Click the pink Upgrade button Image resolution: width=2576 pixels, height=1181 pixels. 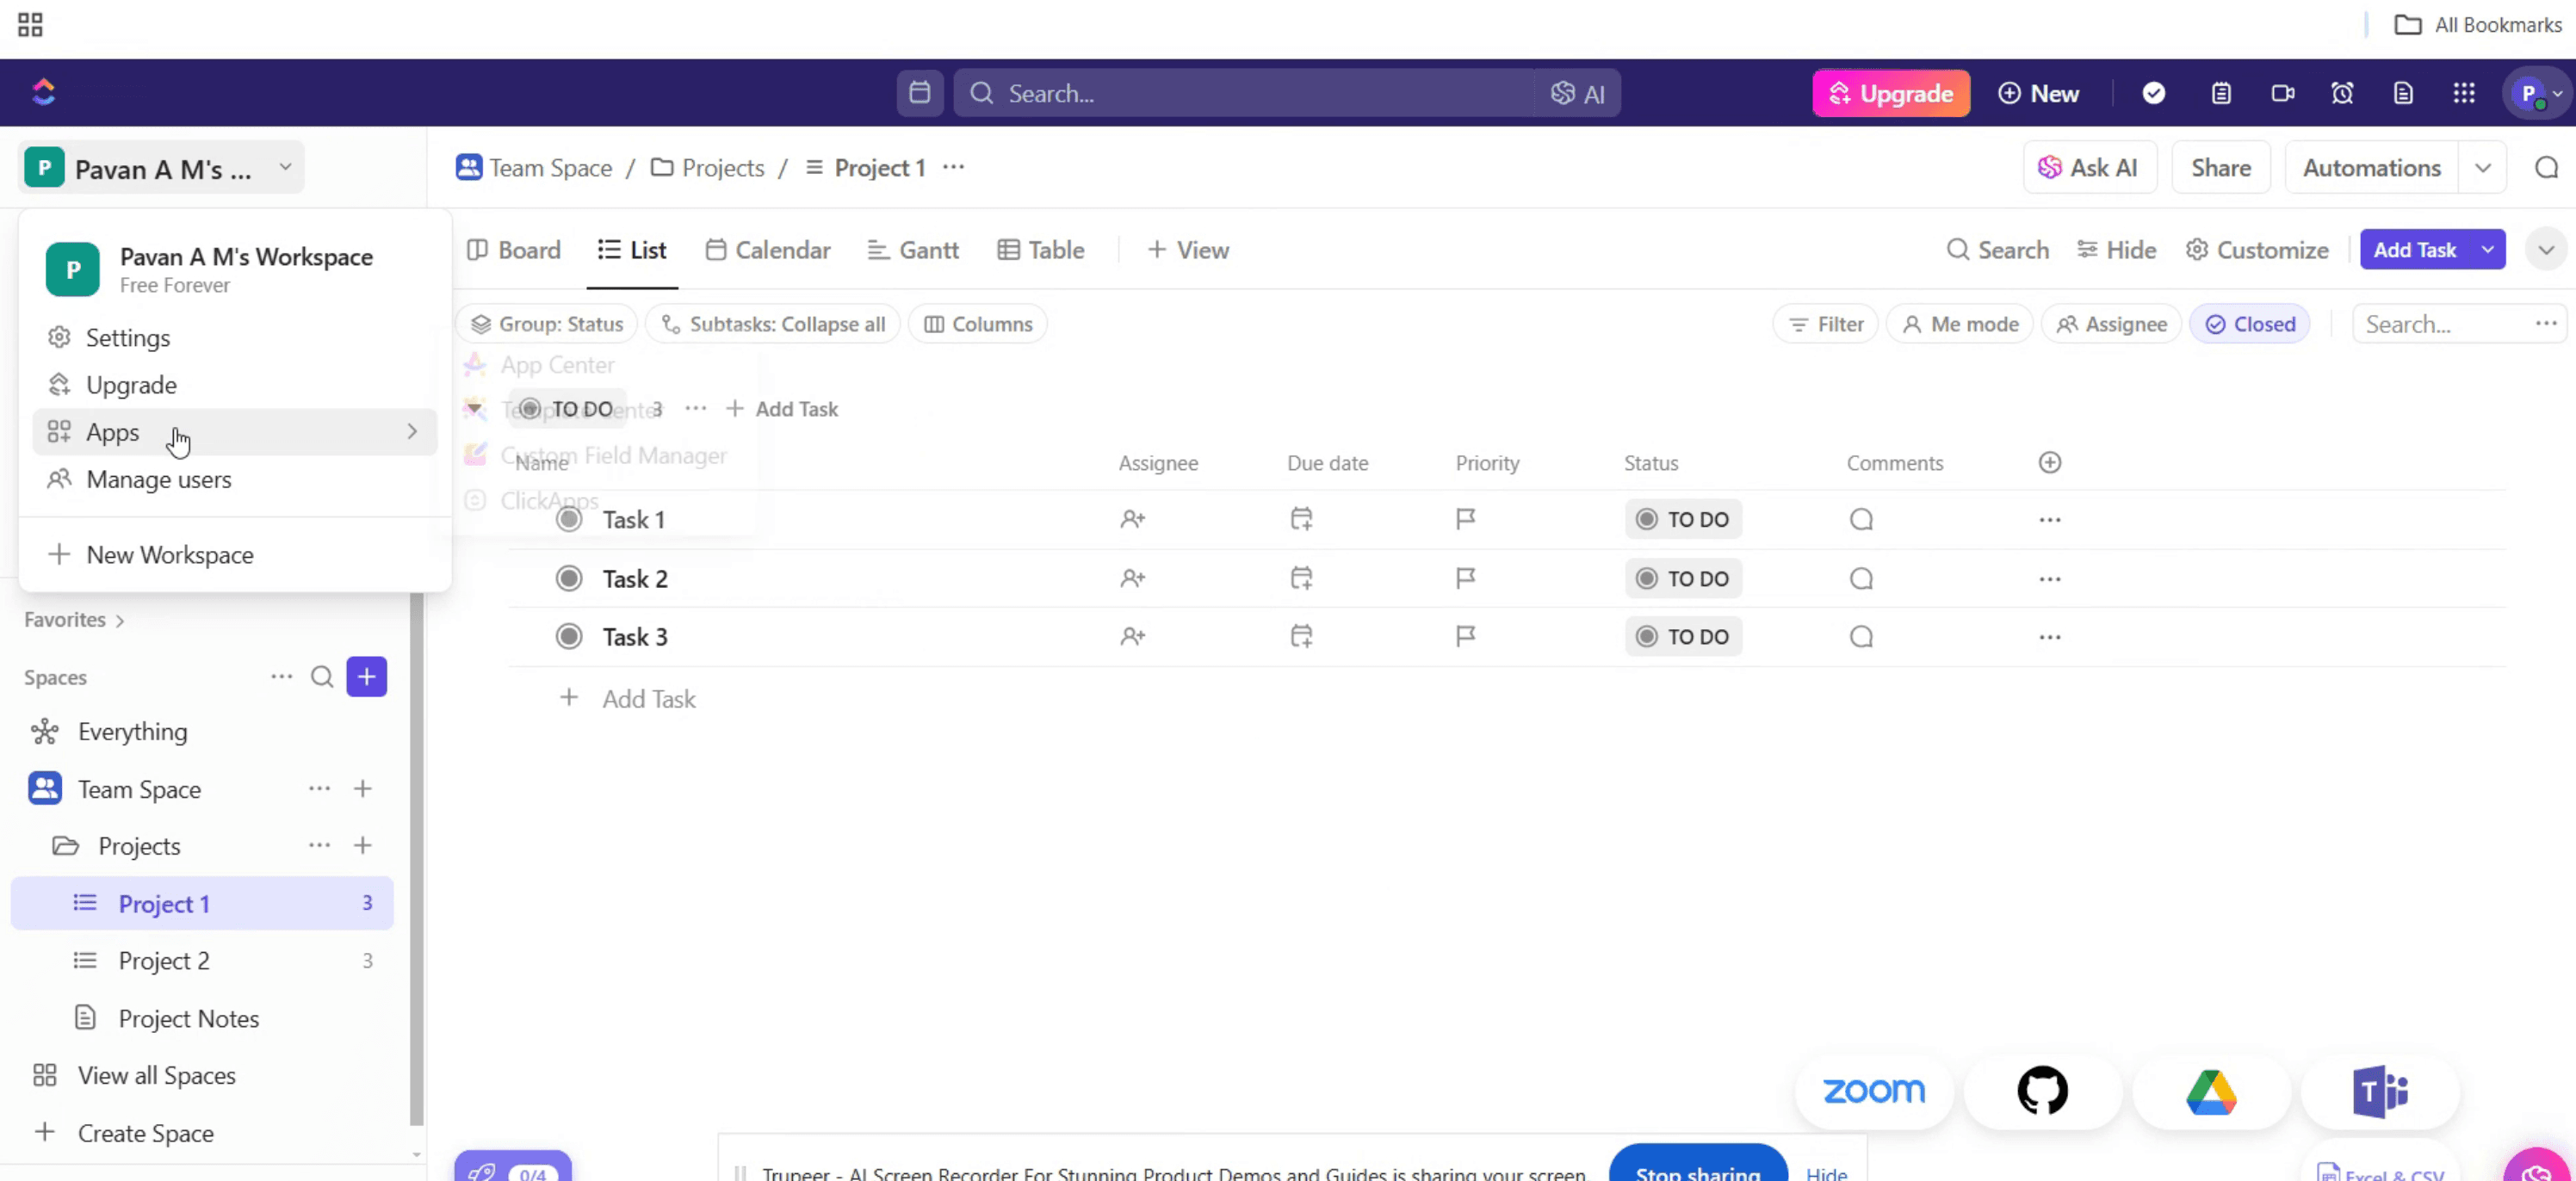(1890, 93)
